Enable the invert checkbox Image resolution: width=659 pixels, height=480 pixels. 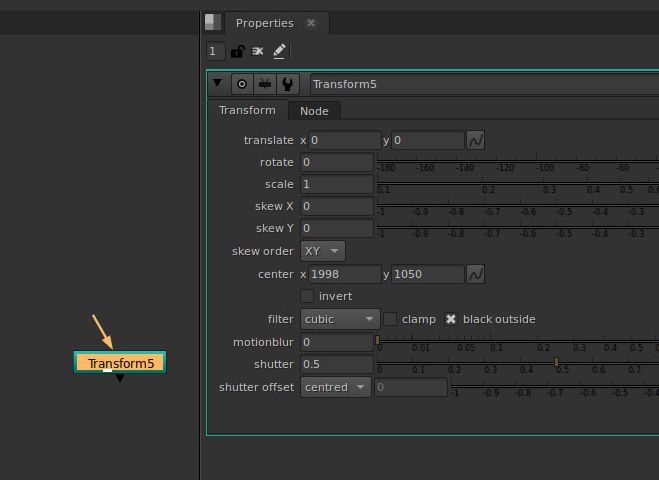pos(307,296)
